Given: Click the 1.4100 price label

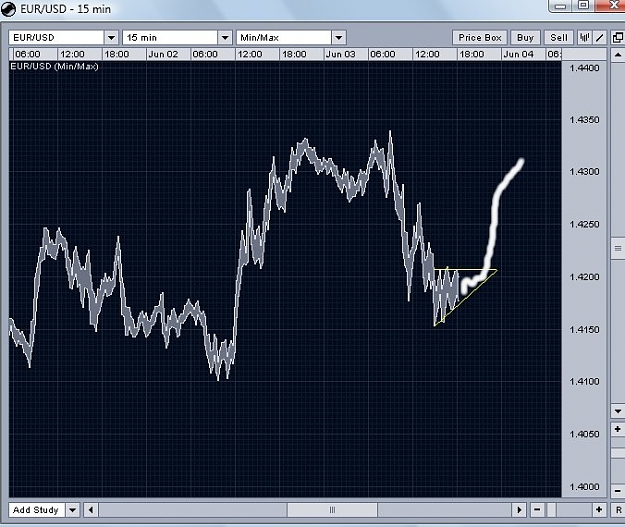Looking at the screenshot, I should 584,382.
